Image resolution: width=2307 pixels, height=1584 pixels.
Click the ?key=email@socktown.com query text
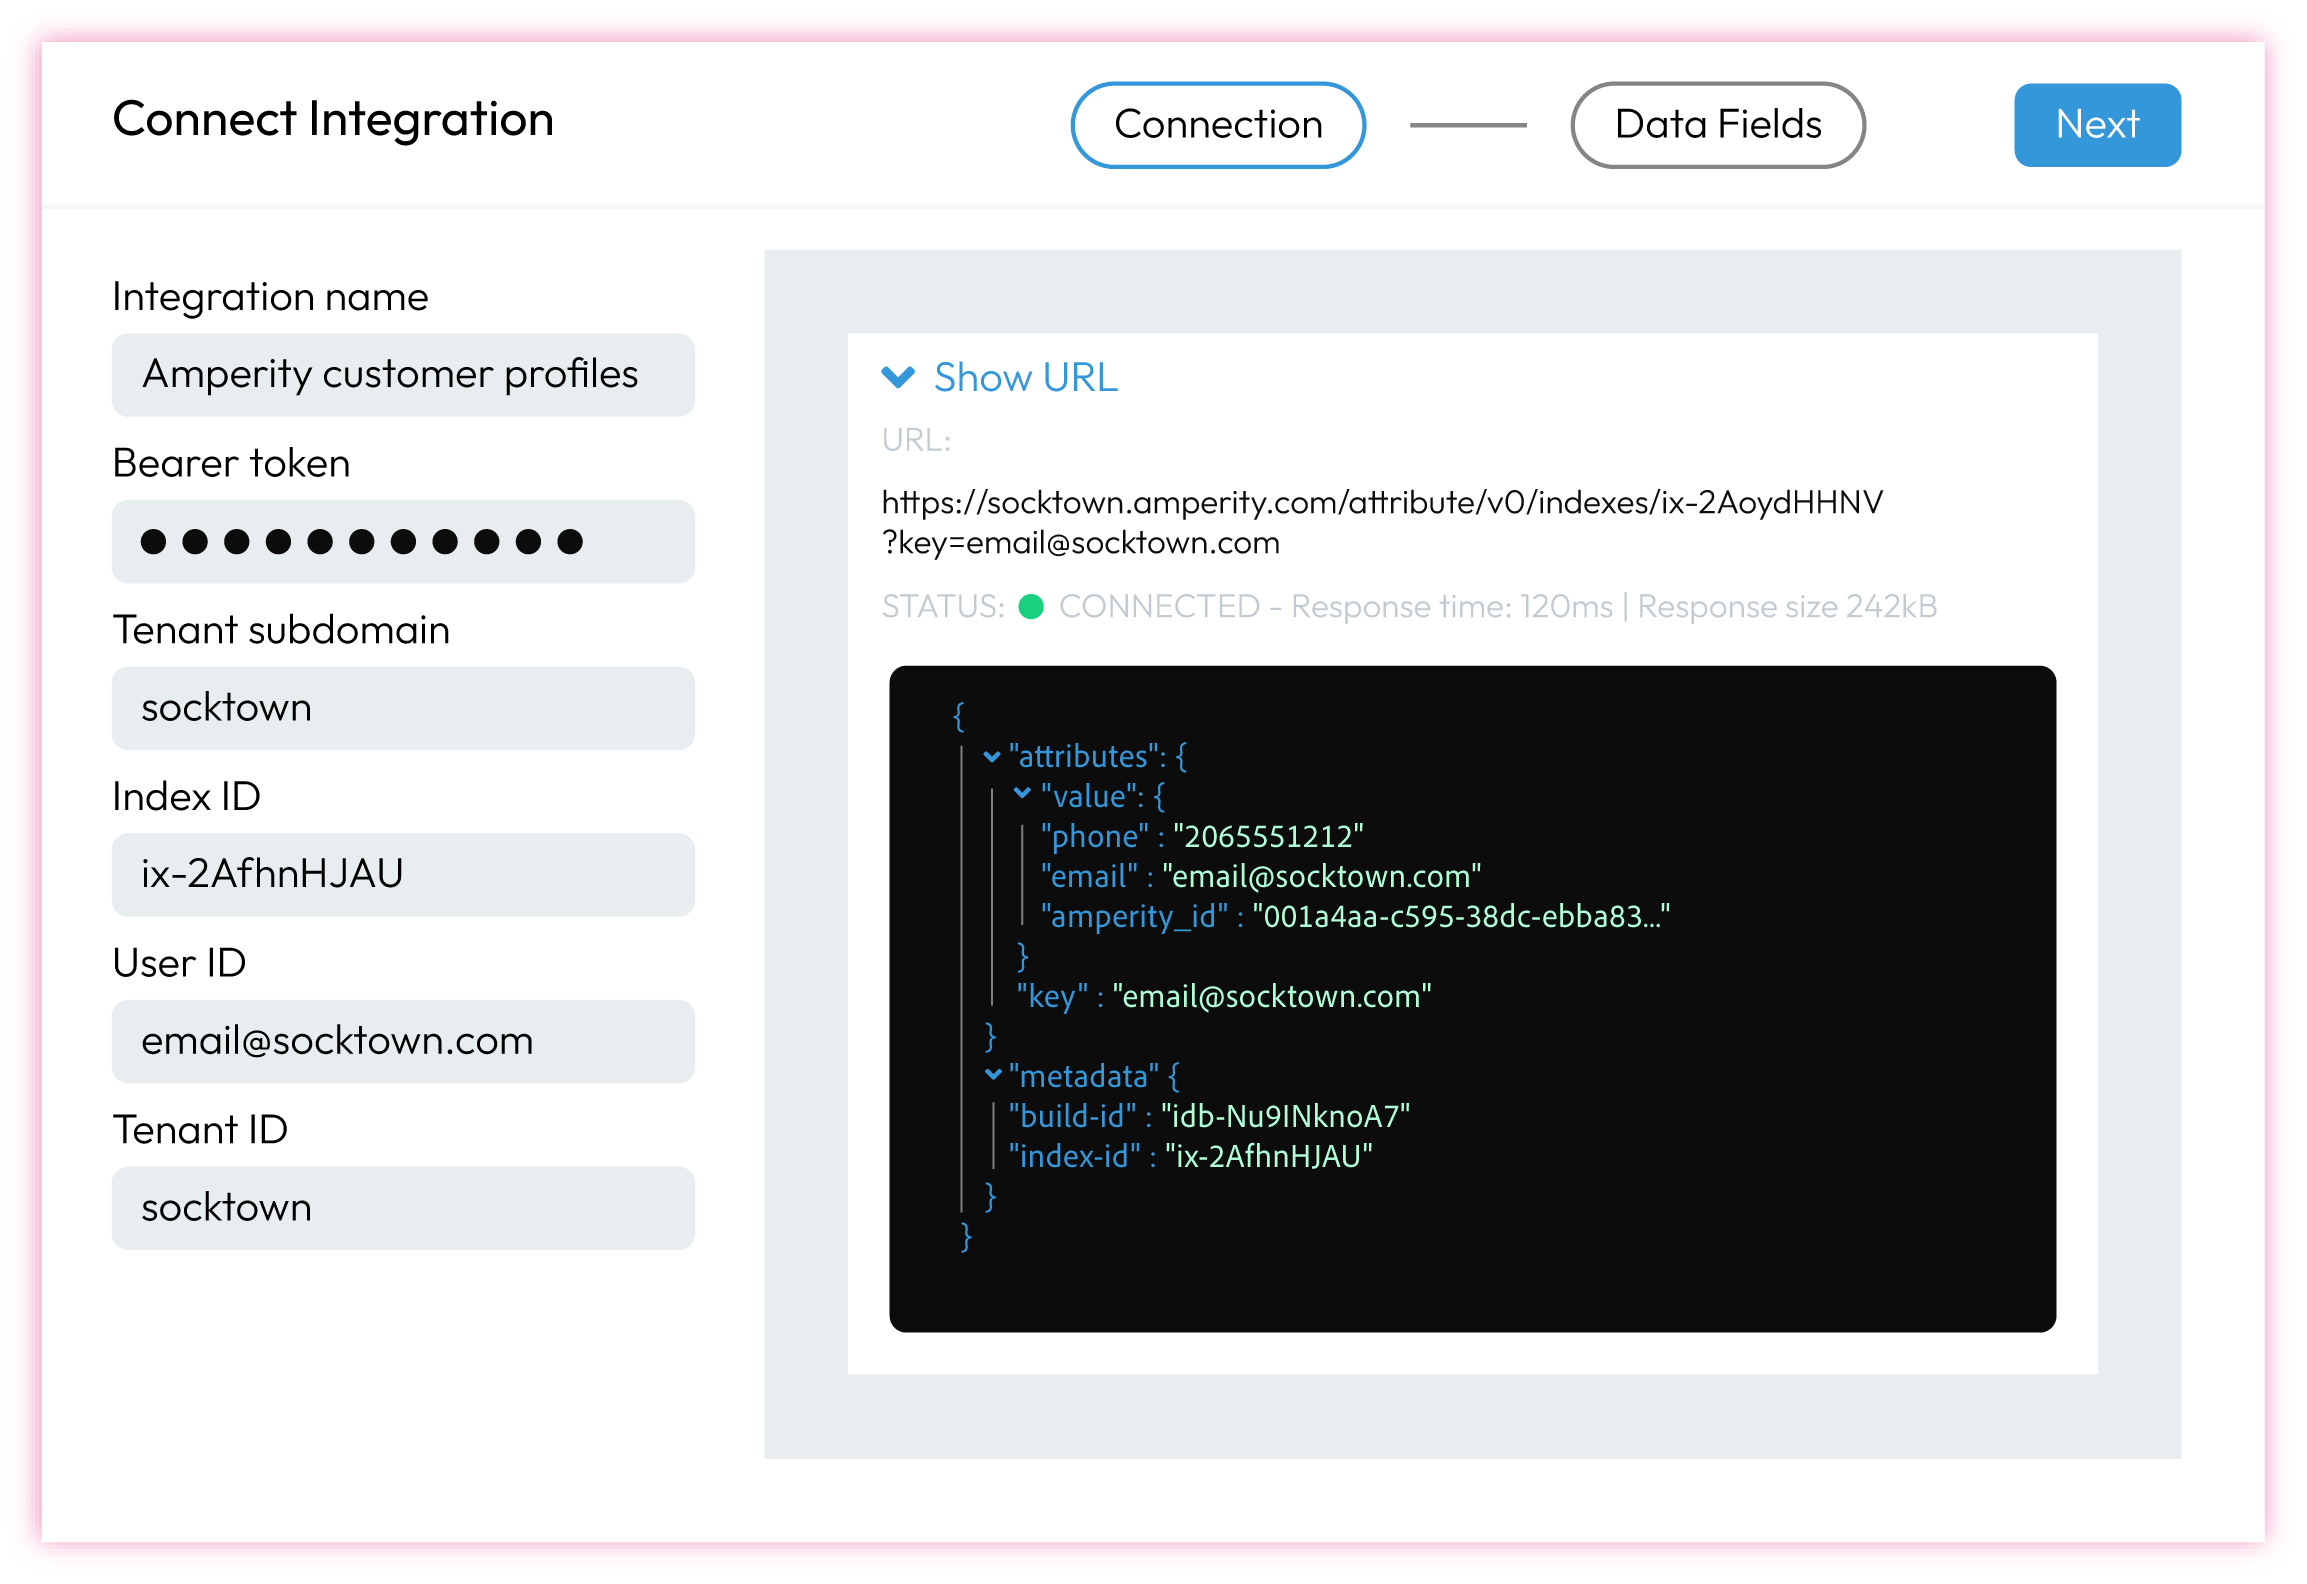[1080, 543]
